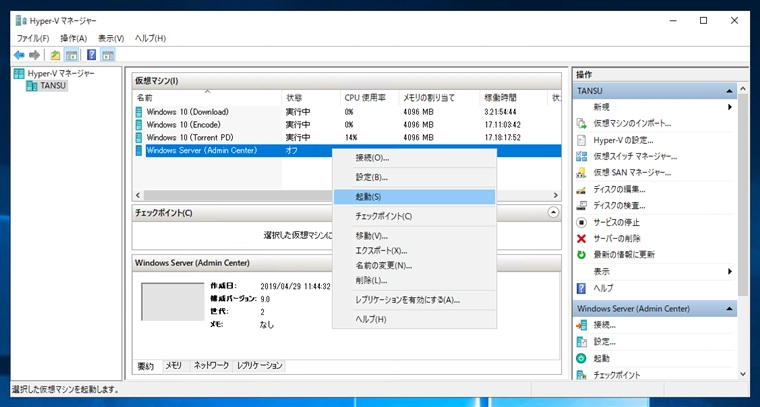Click the 設定 icon in VM actions
The width and height of the screenshot is (760, 407).
(x=581, y=342)
